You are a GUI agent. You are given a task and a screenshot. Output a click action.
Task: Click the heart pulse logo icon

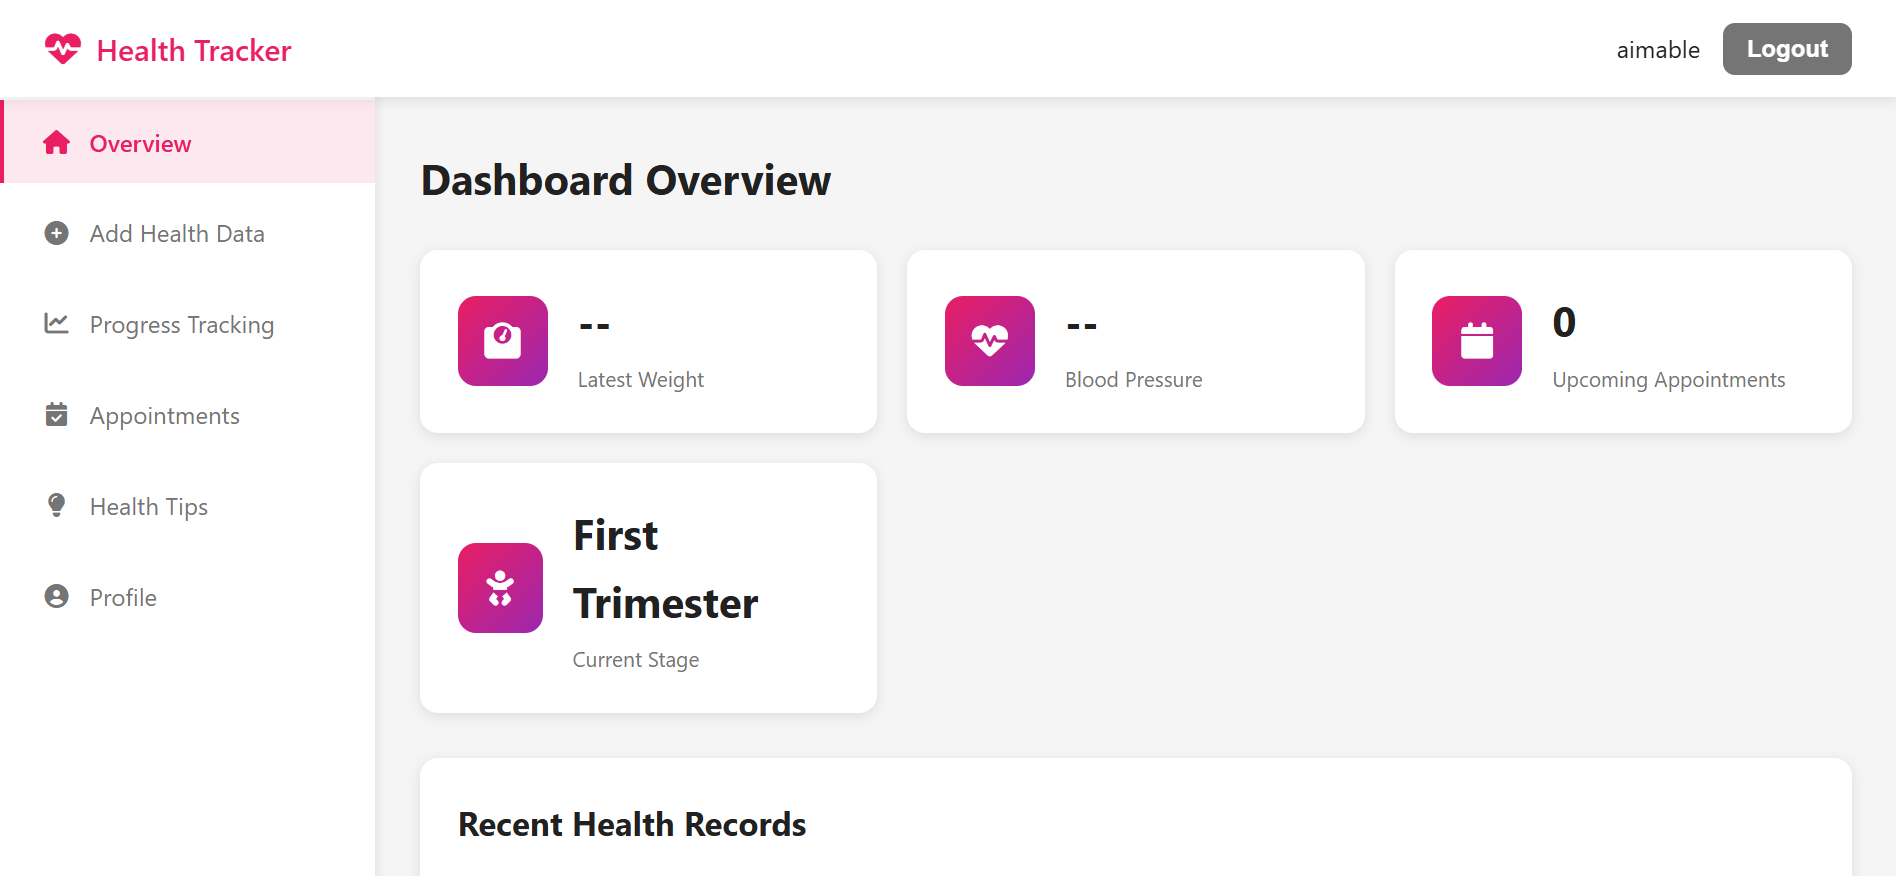click(62, 49)
